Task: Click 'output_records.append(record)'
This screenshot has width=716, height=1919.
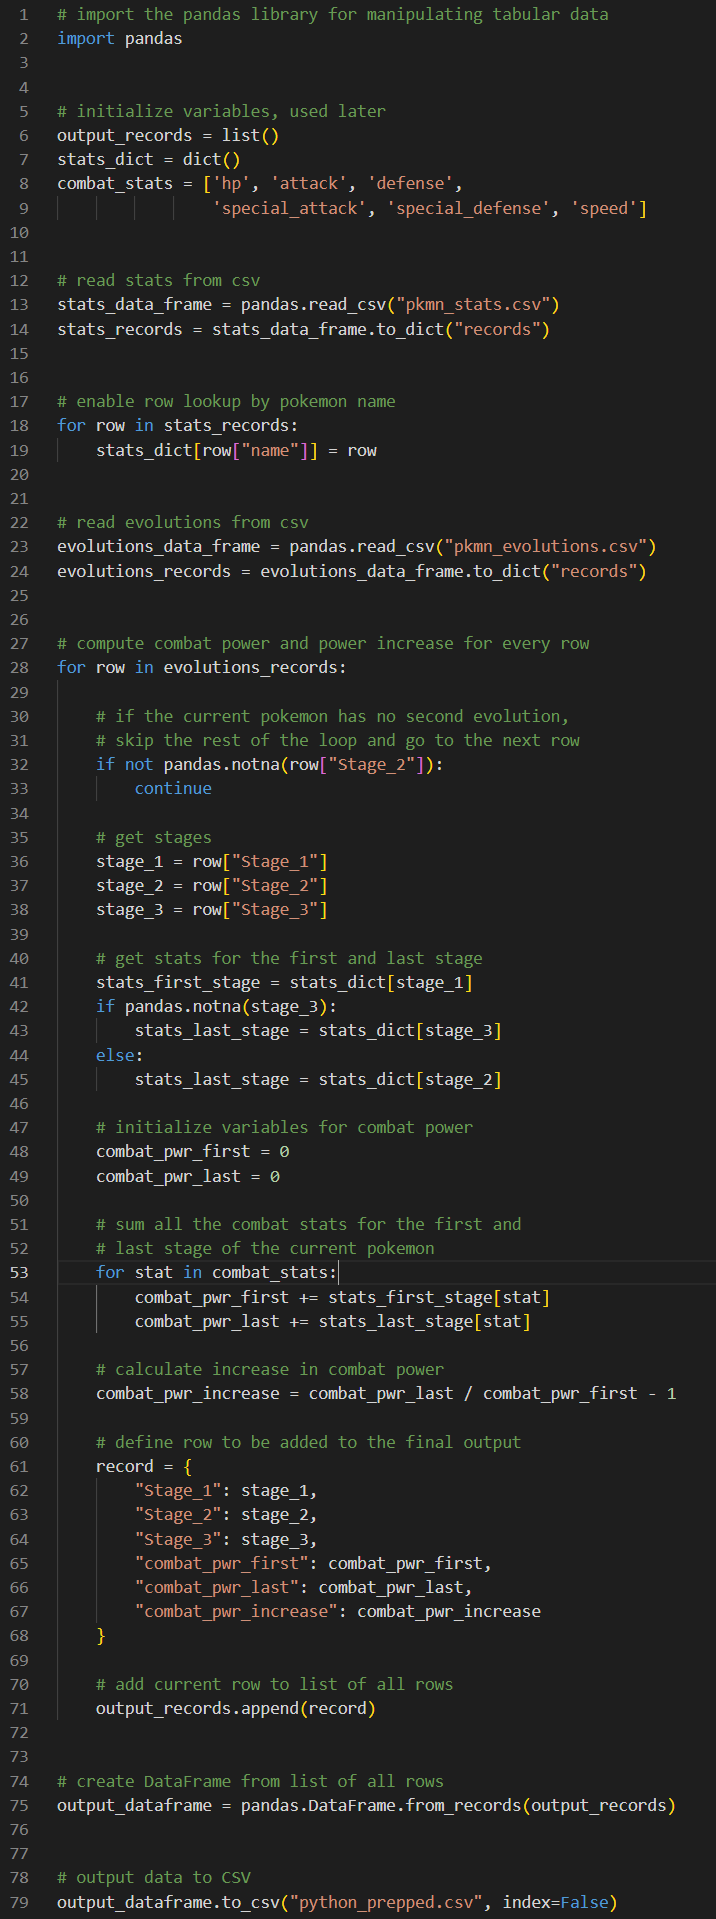Action: coord(236,1708)
